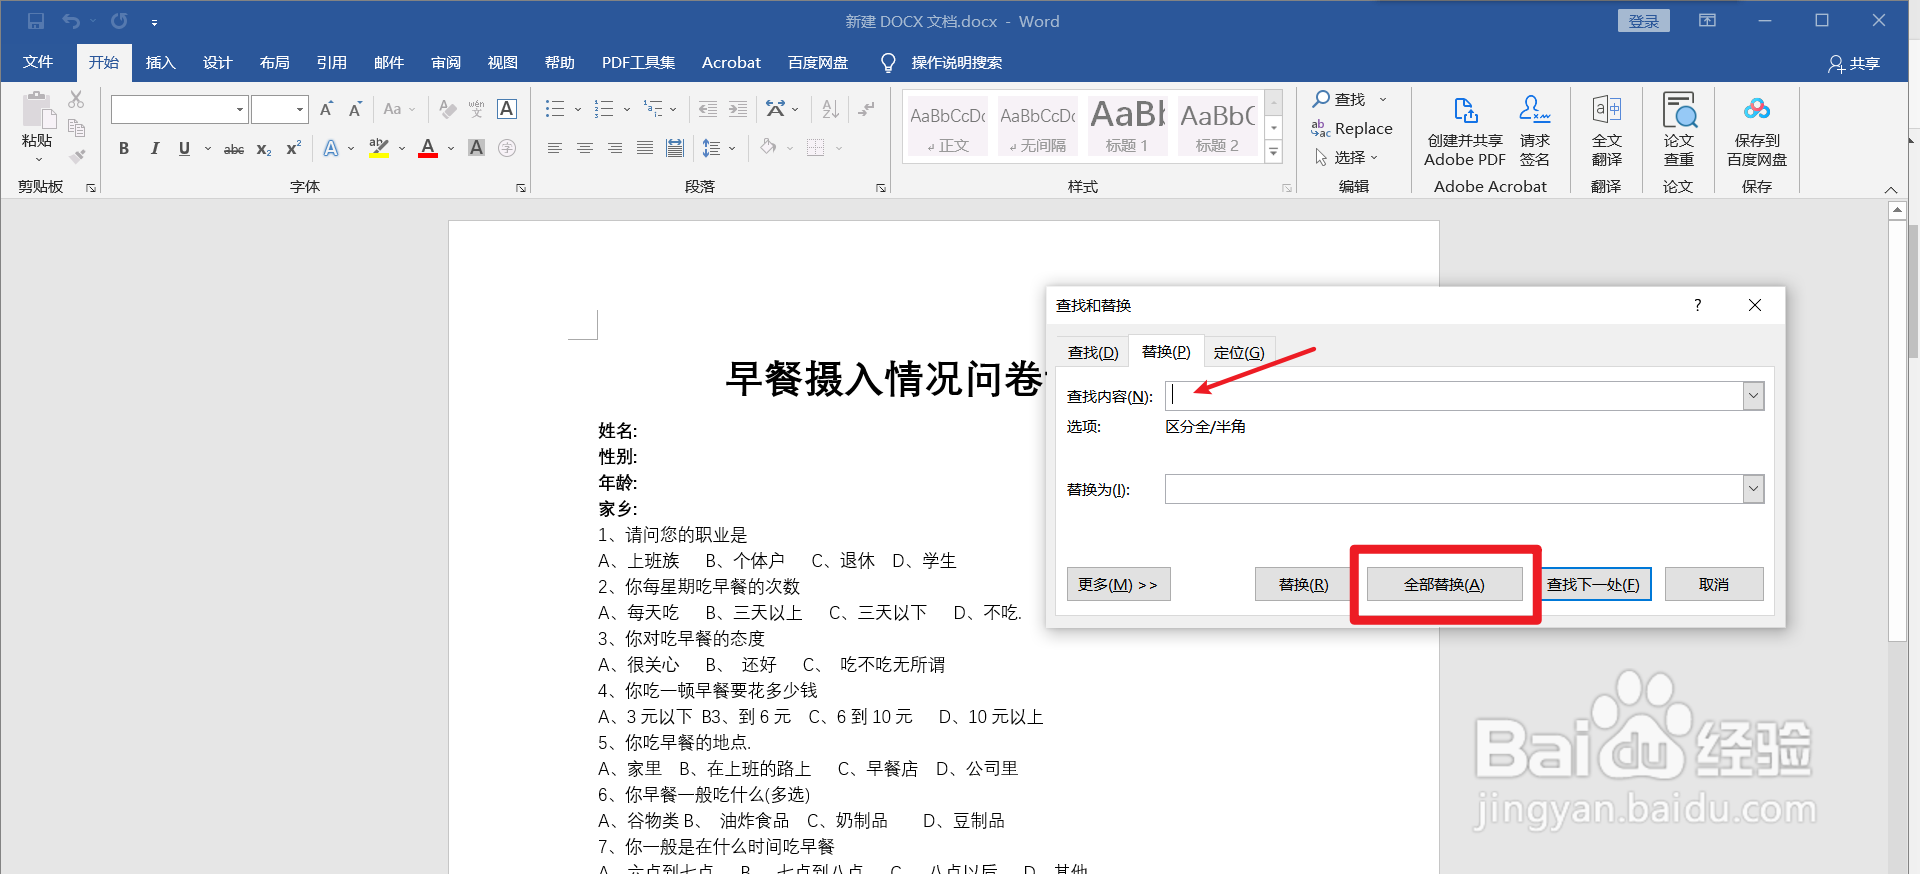
Task: Switch to 定位(G) tab in dialog
Action: pos(1239,352)
